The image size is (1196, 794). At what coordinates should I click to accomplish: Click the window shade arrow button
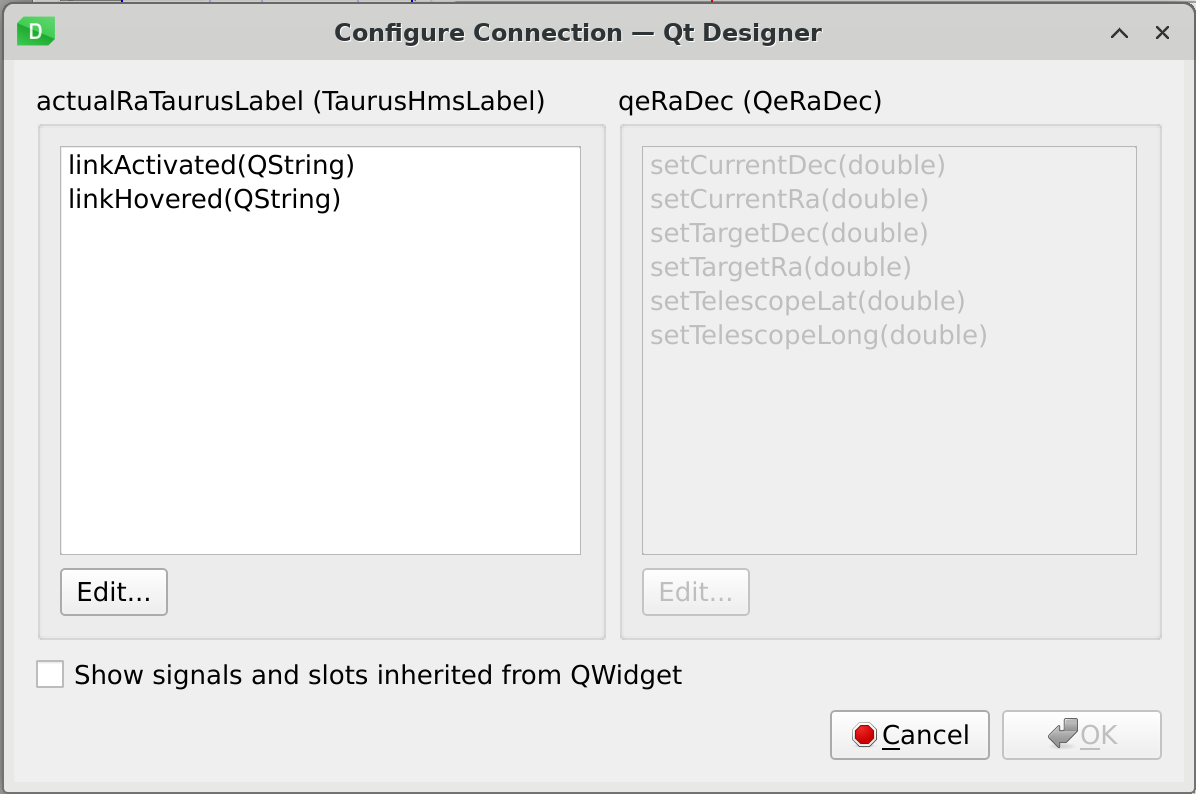point(1119,33)
